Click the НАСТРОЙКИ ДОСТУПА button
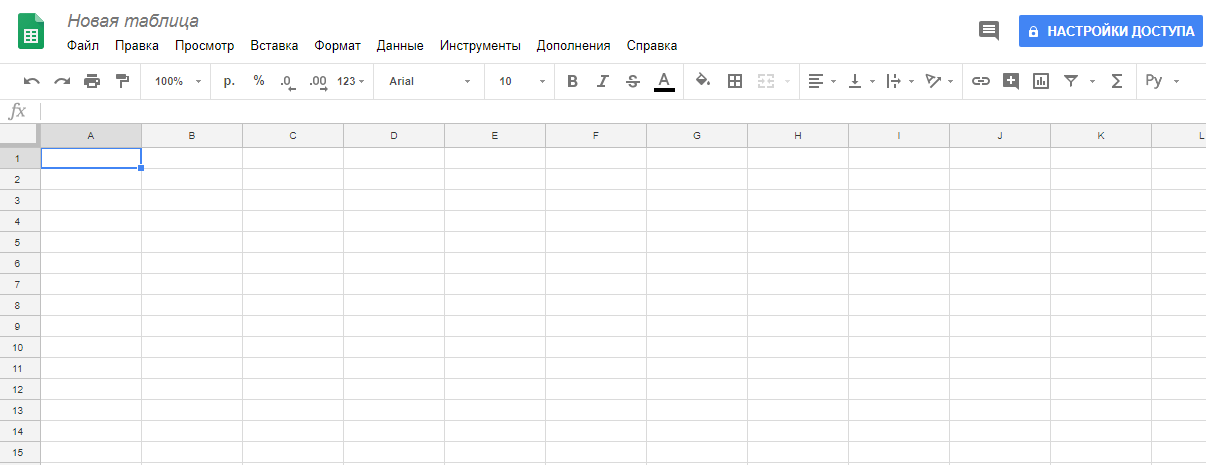Screen dimensions: 1206x465 (1110, 31)
